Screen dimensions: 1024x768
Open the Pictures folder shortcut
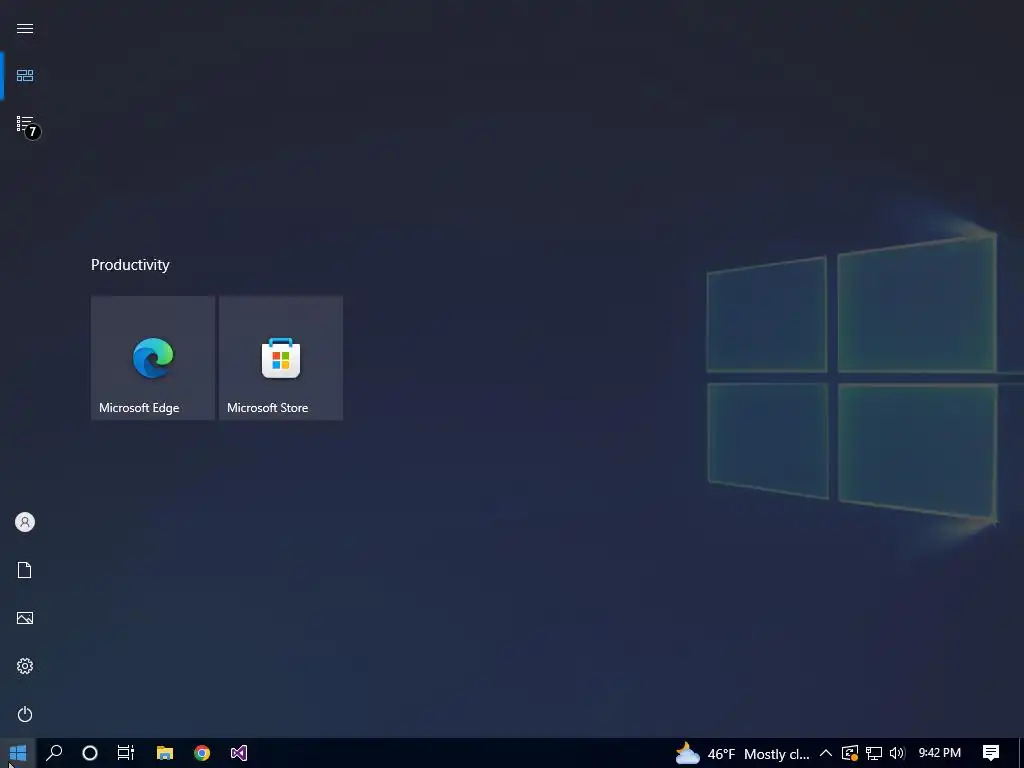pyautogui.click(x=25, y=618)
